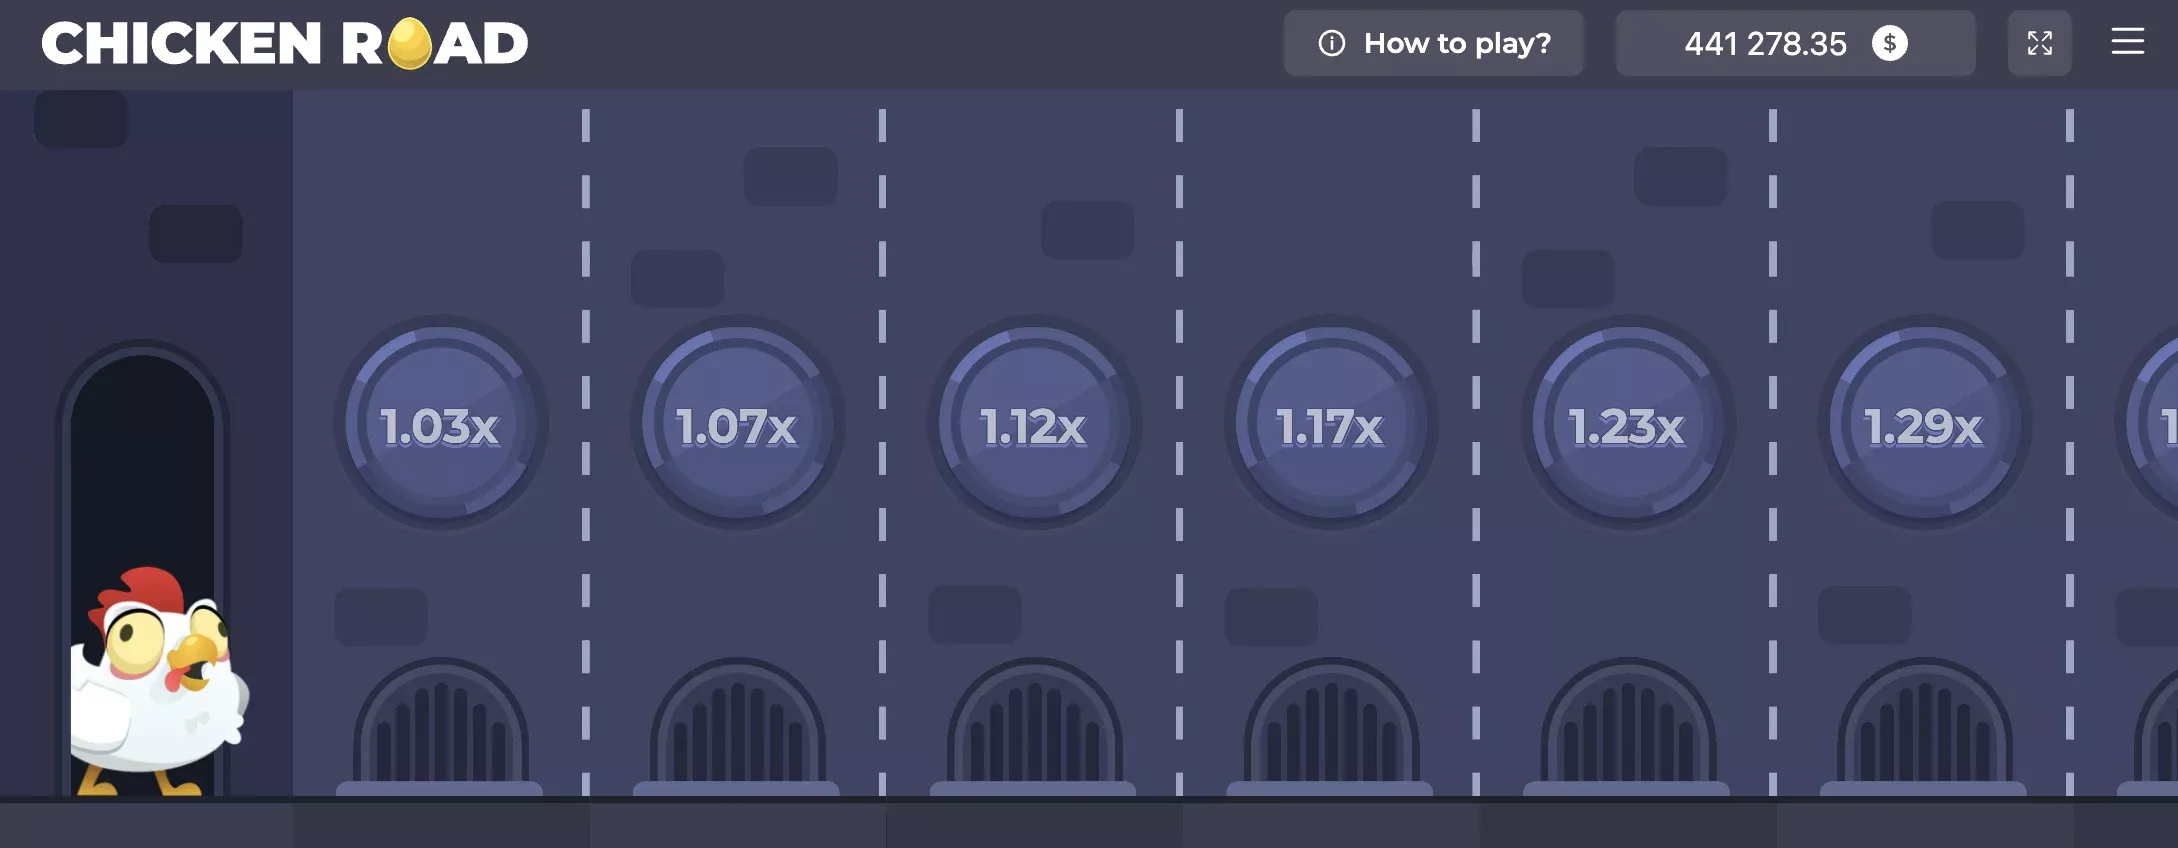The image size is (2178, 848).
Task: Select the 1.23x multiplier coin
Action: [x=1627, y=425]
